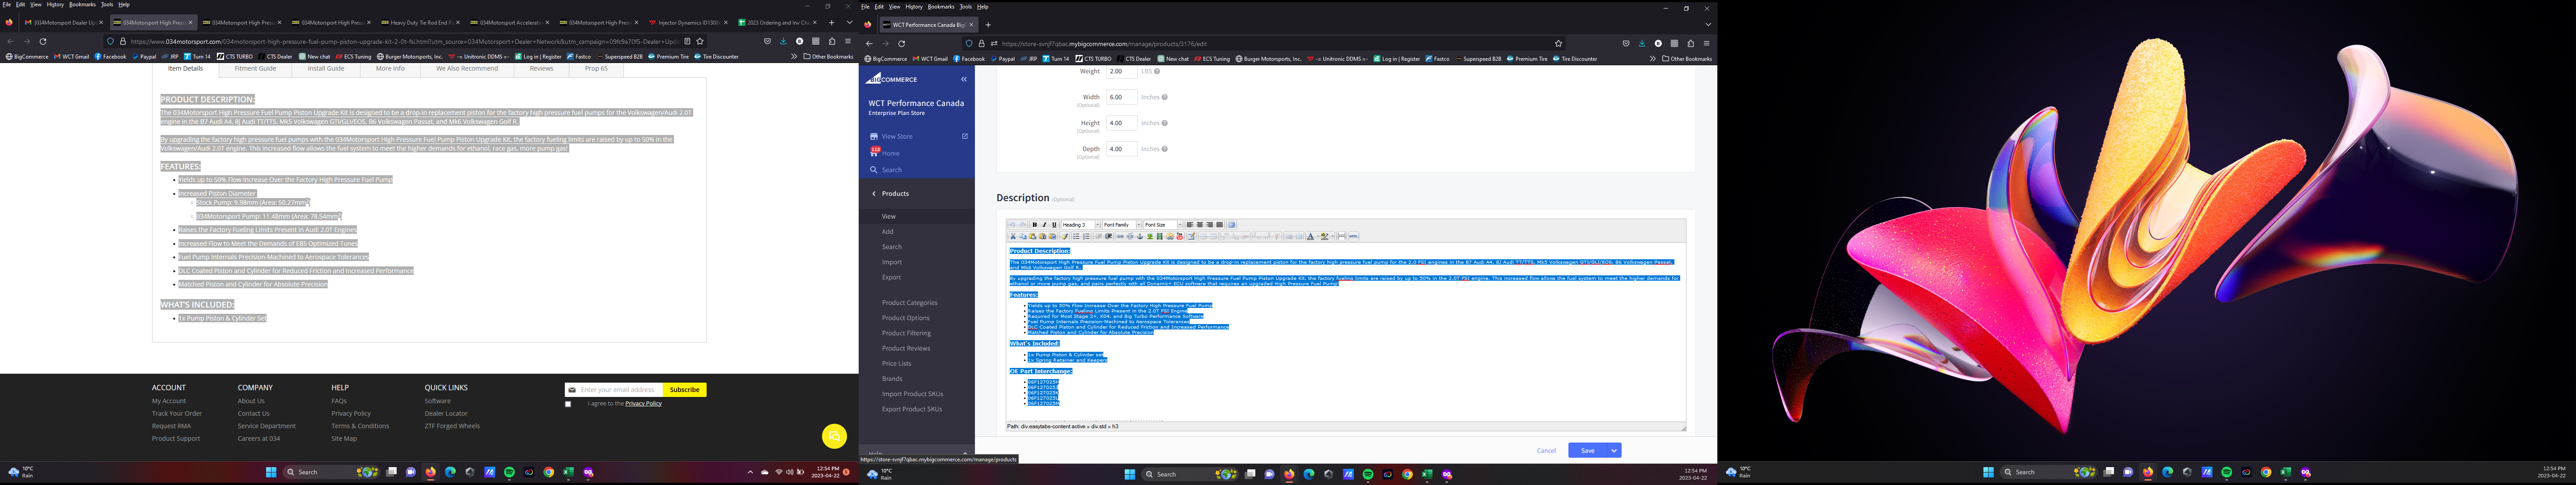Click the cut scissors icon
Viewport: 2576px width, 485px height.
1013,237
